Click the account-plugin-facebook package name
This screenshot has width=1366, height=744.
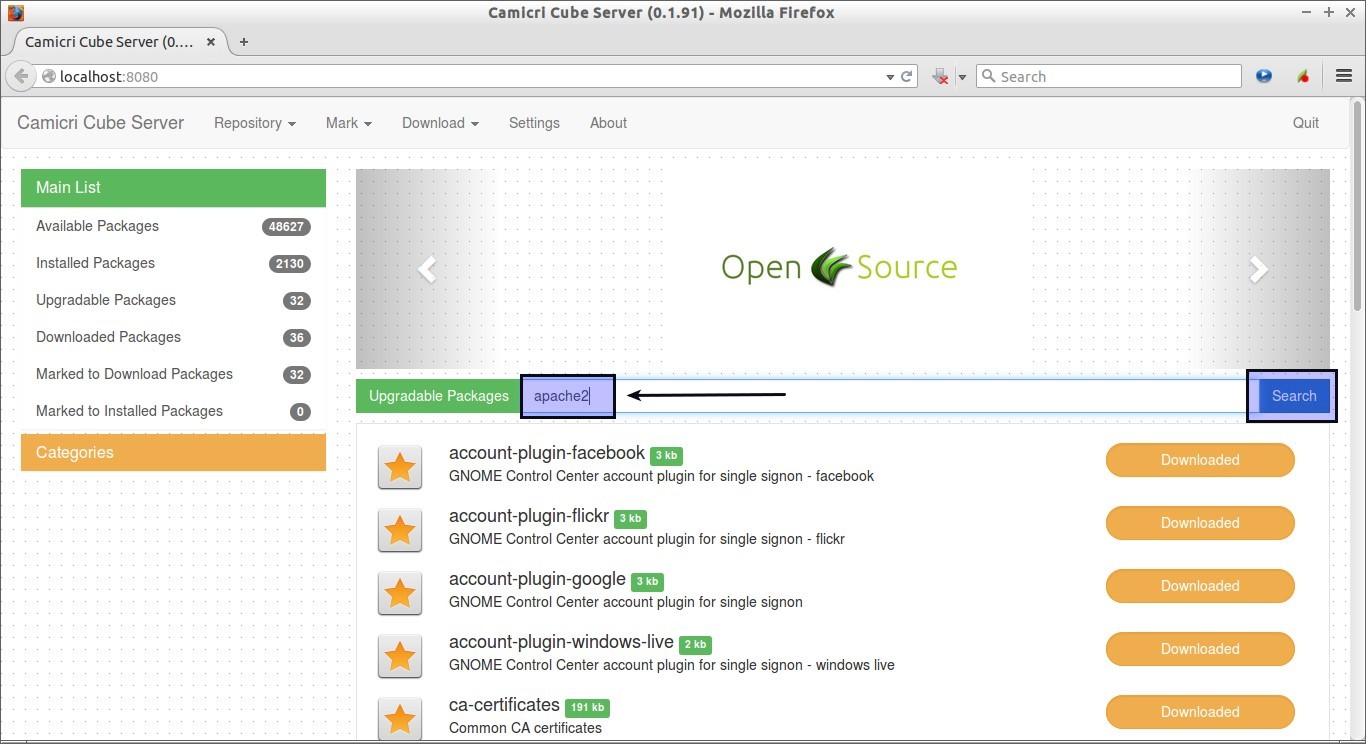(x=547, y=453)
